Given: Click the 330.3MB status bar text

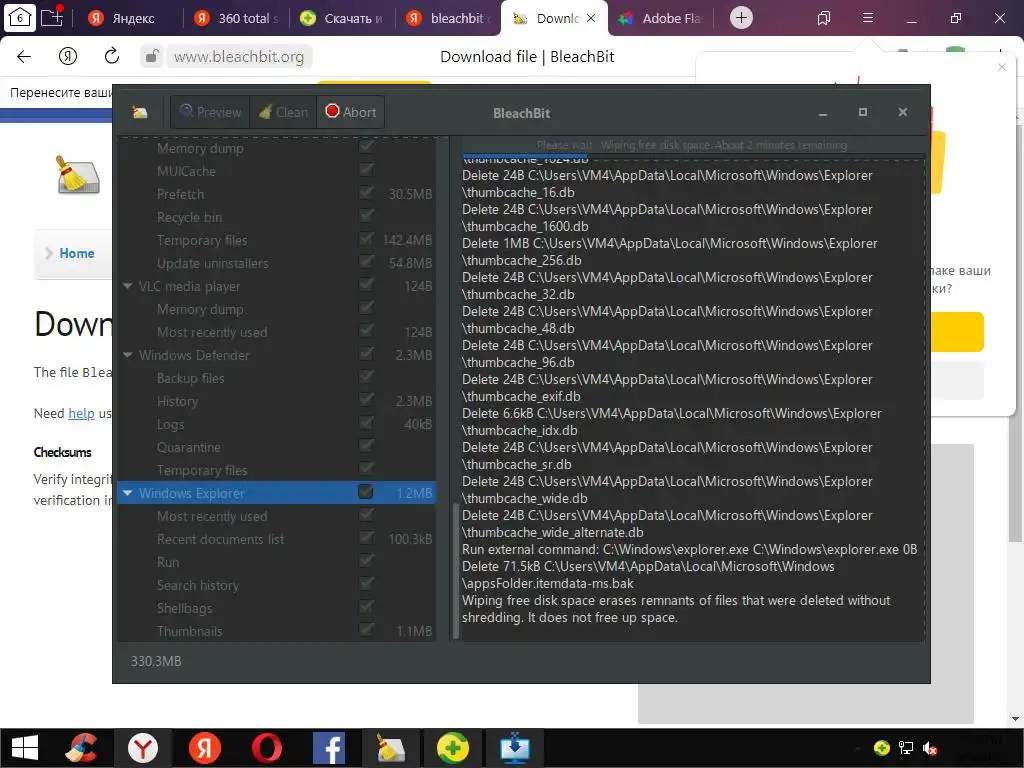Looking at the screenshot, I should pyautogui.click(x=156, y=661).
